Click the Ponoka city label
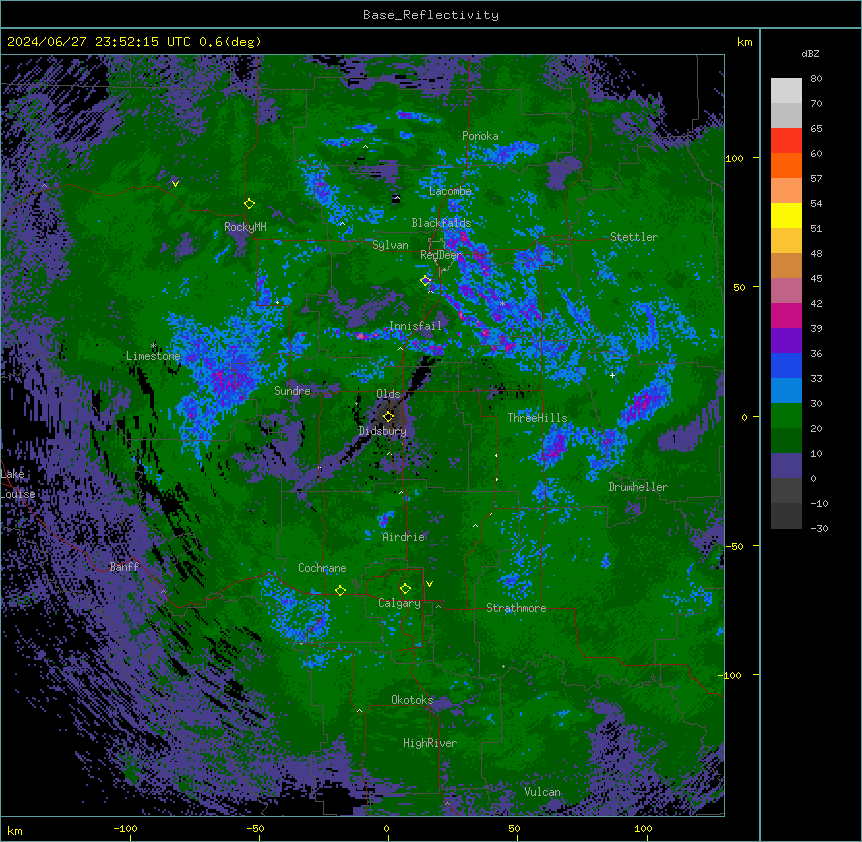 coord(480,136)
